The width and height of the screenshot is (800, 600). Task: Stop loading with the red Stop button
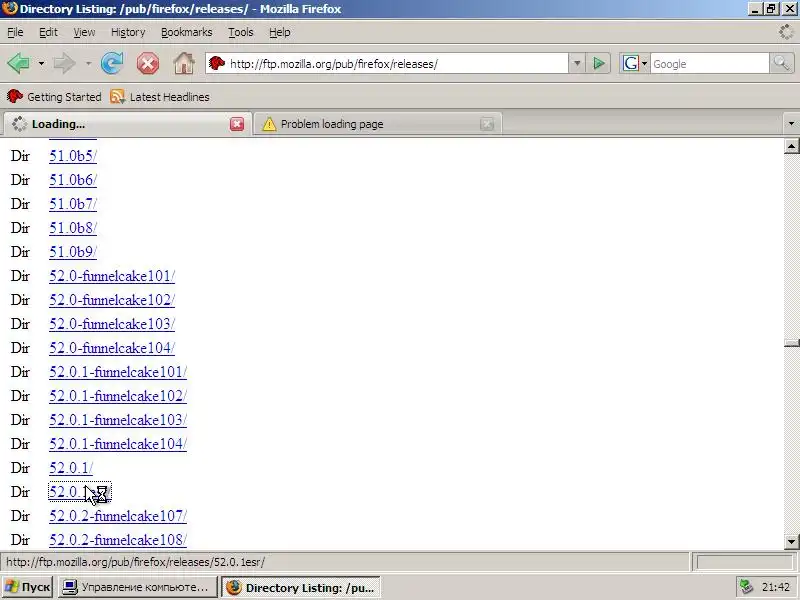tap(147, 64)
